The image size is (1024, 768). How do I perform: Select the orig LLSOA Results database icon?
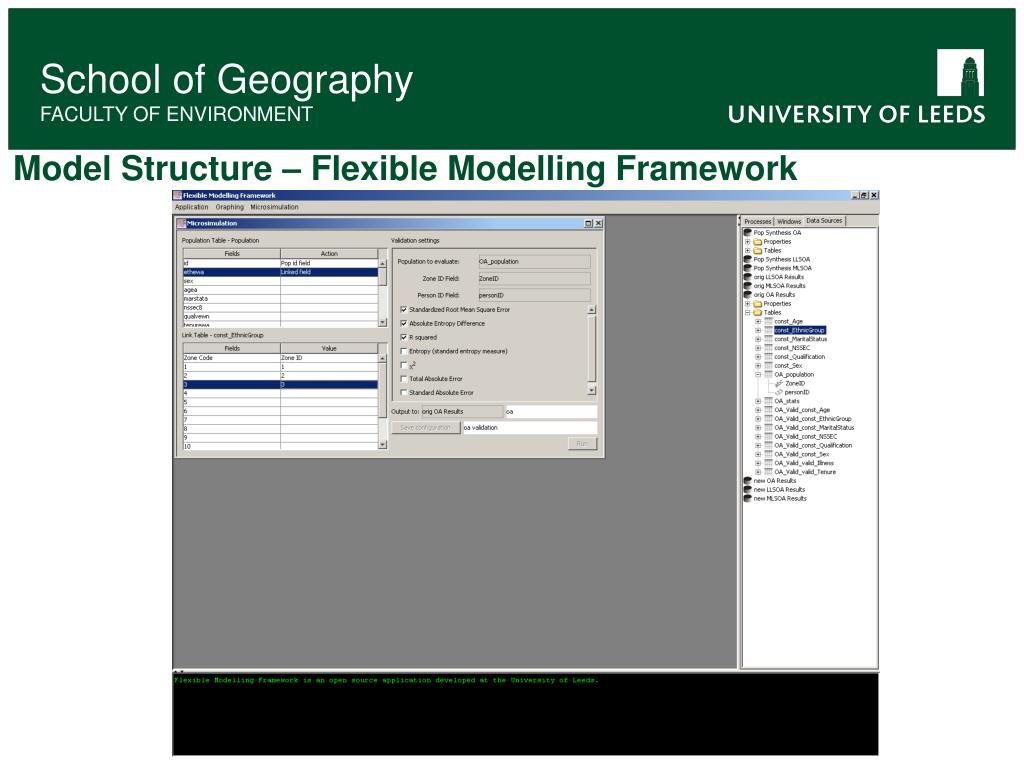pos(748,277)
